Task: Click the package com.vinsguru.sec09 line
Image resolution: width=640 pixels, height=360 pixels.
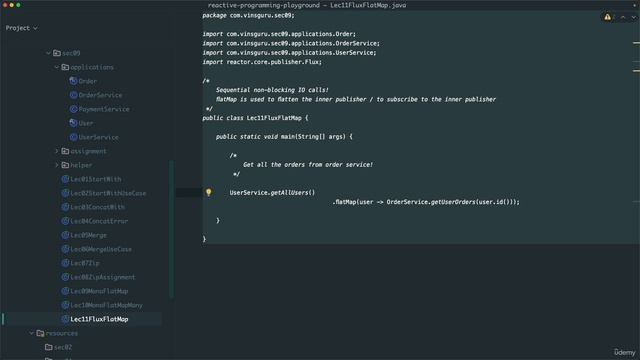Action: click(x=248, y=16)
